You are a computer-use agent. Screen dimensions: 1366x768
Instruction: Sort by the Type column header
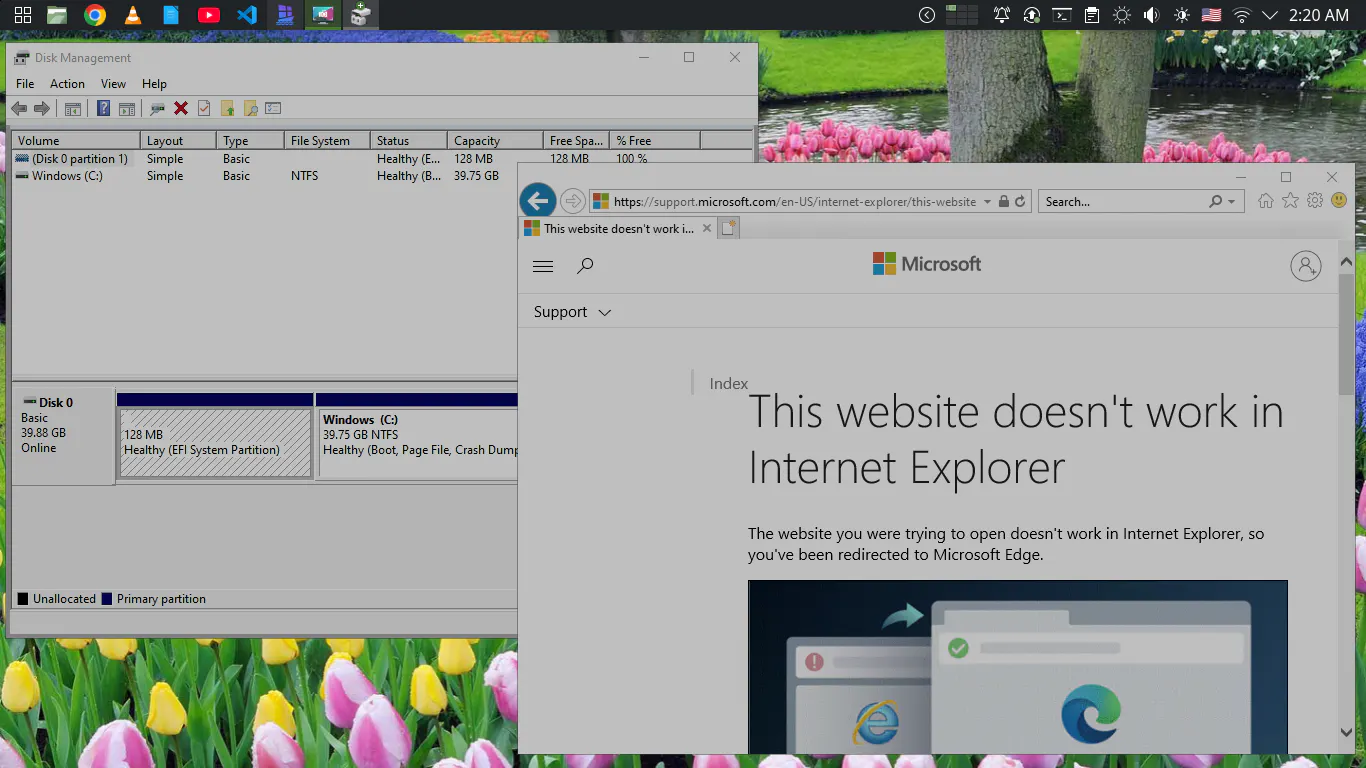coord(250,141)
